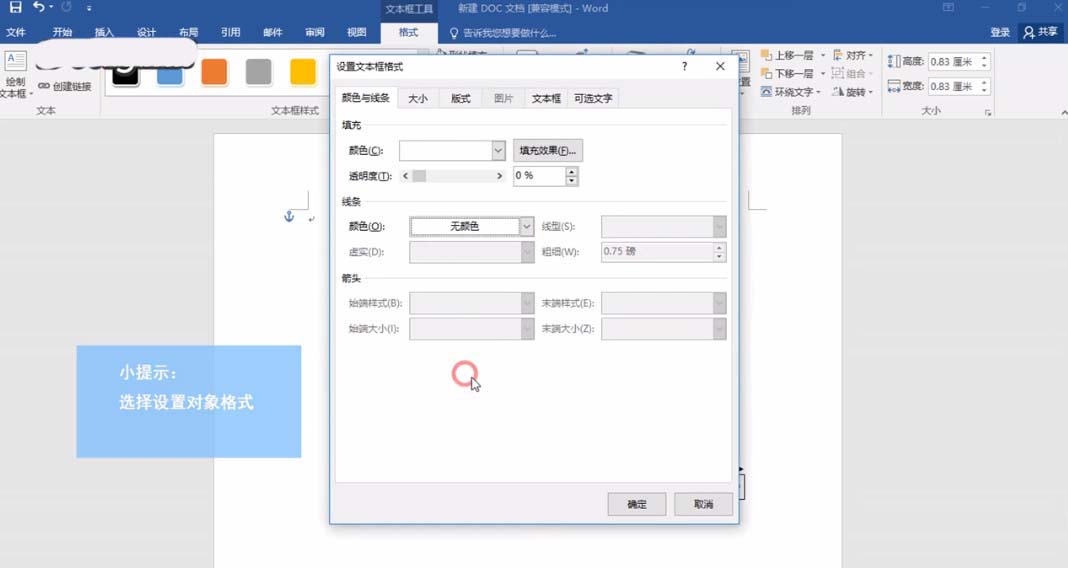The width and height of the screenshot is (1068, 568).
Task: Click the 0 % transparency field
Action: coord(539,176)
